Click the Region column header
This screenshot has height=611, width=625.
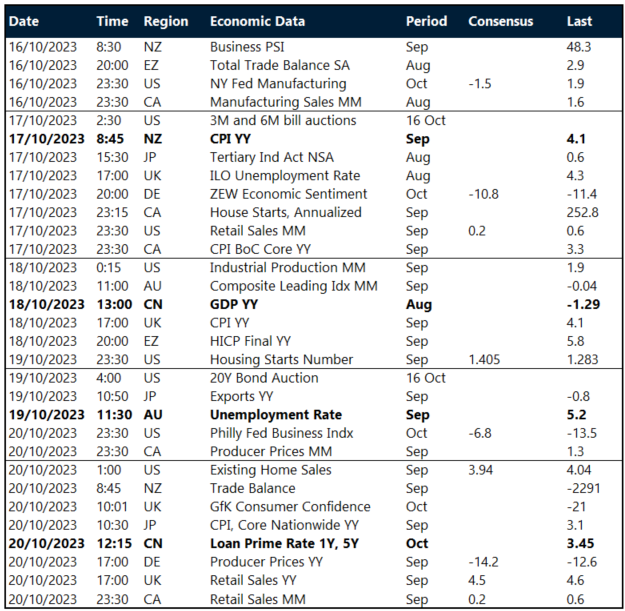coord(165,21)
